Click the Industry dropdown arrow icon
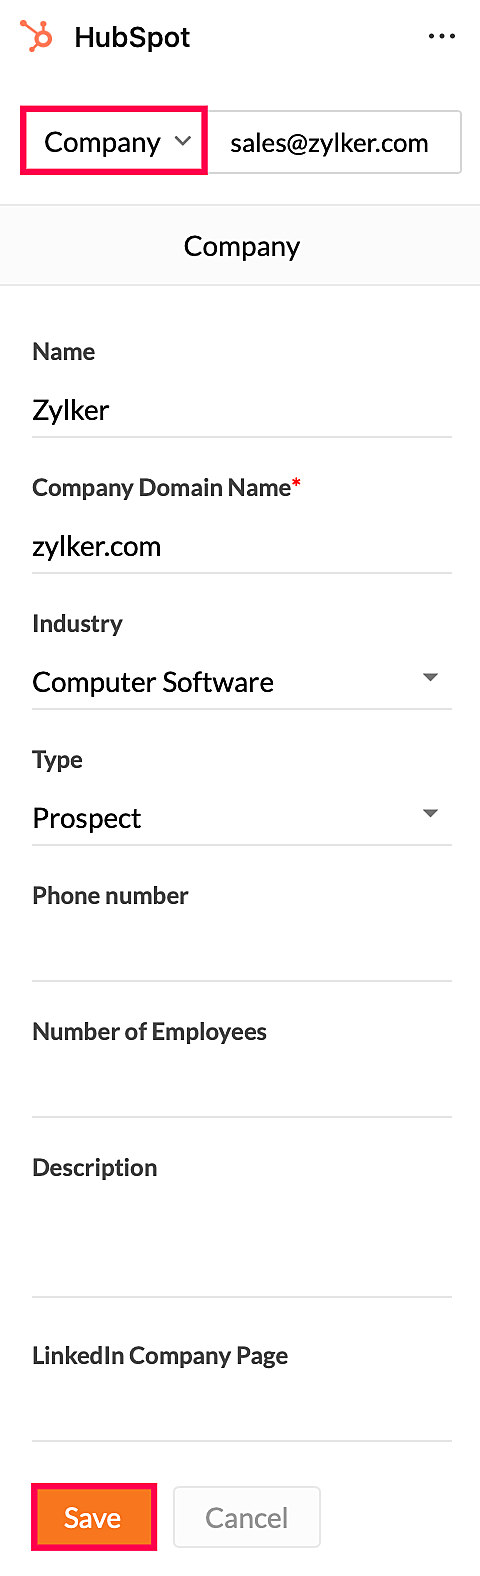 431,678
